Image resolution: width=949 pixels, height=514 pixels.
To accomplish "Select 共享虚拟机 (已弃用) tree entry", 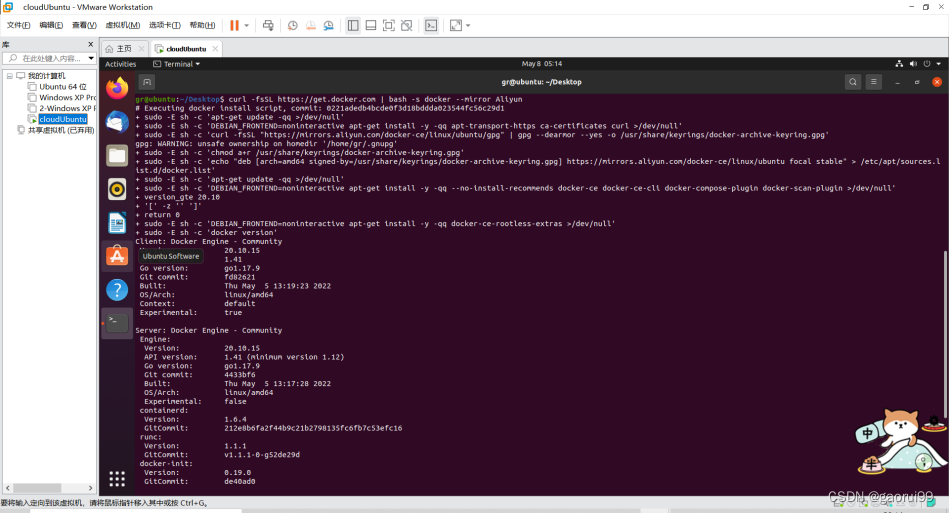I will click(56, 130).
